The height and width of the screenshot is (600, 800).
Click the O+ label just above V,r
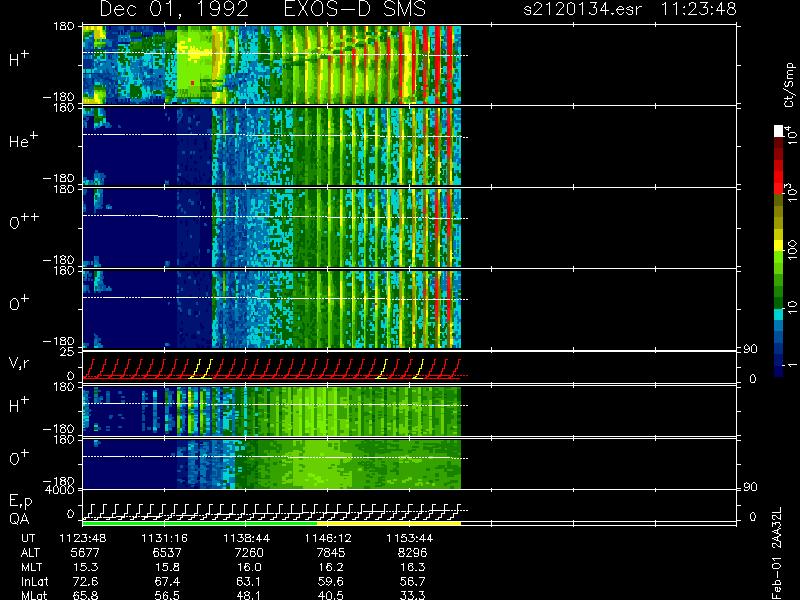pyautogui.click(x=19, y=303)
